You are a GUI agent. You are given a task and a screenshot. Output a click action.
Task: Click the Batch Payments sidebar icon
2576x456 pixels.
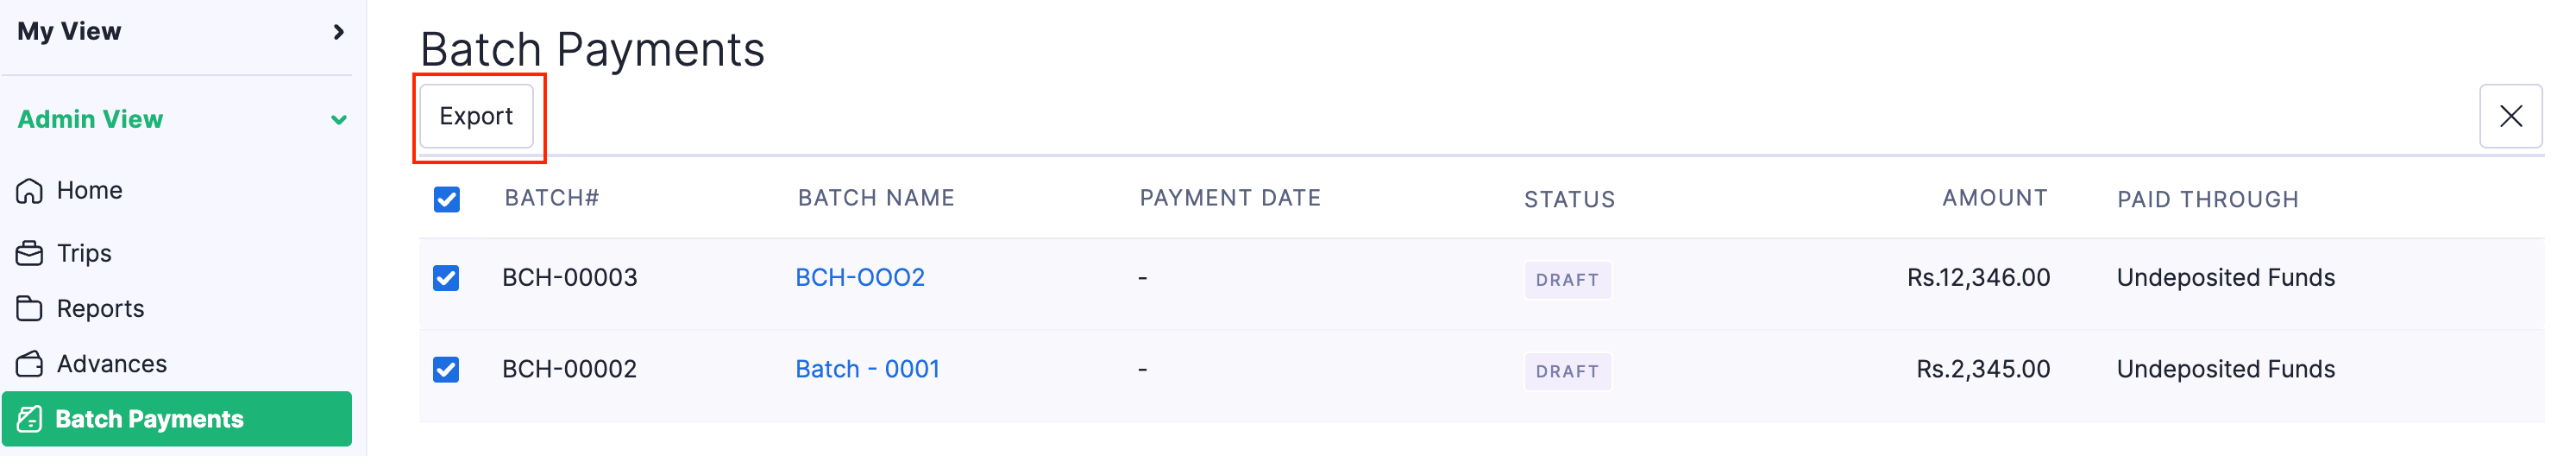click(x=30, y=419)
